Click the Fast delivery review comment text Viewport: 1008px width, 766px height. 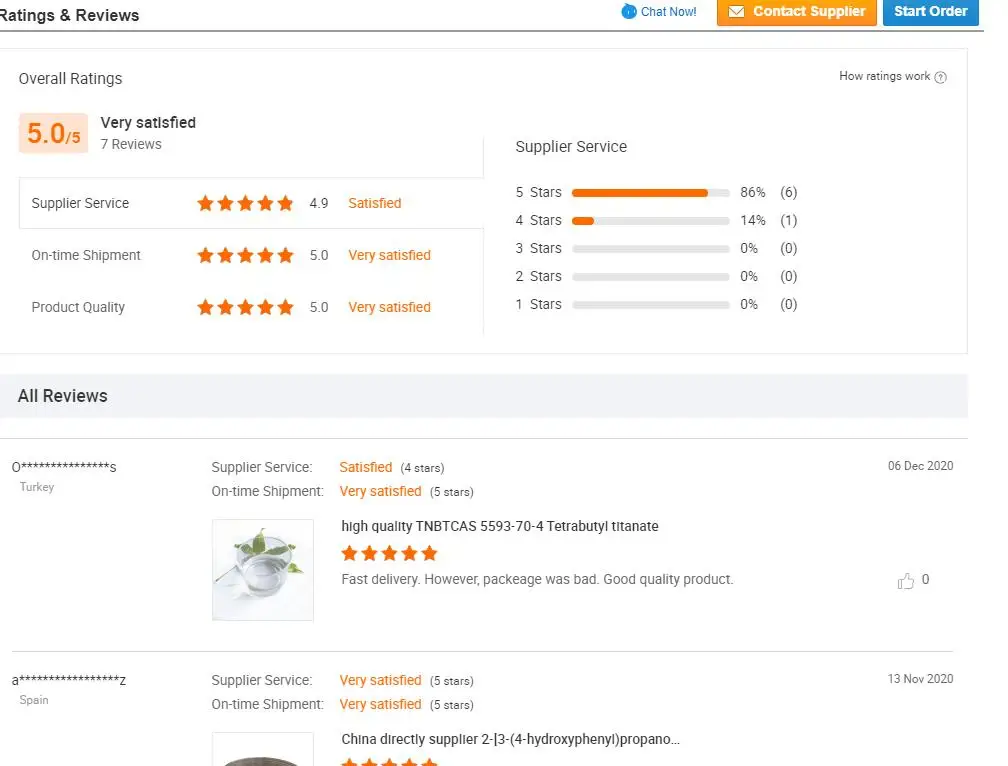pyautogui.click(x=537, y=579)
